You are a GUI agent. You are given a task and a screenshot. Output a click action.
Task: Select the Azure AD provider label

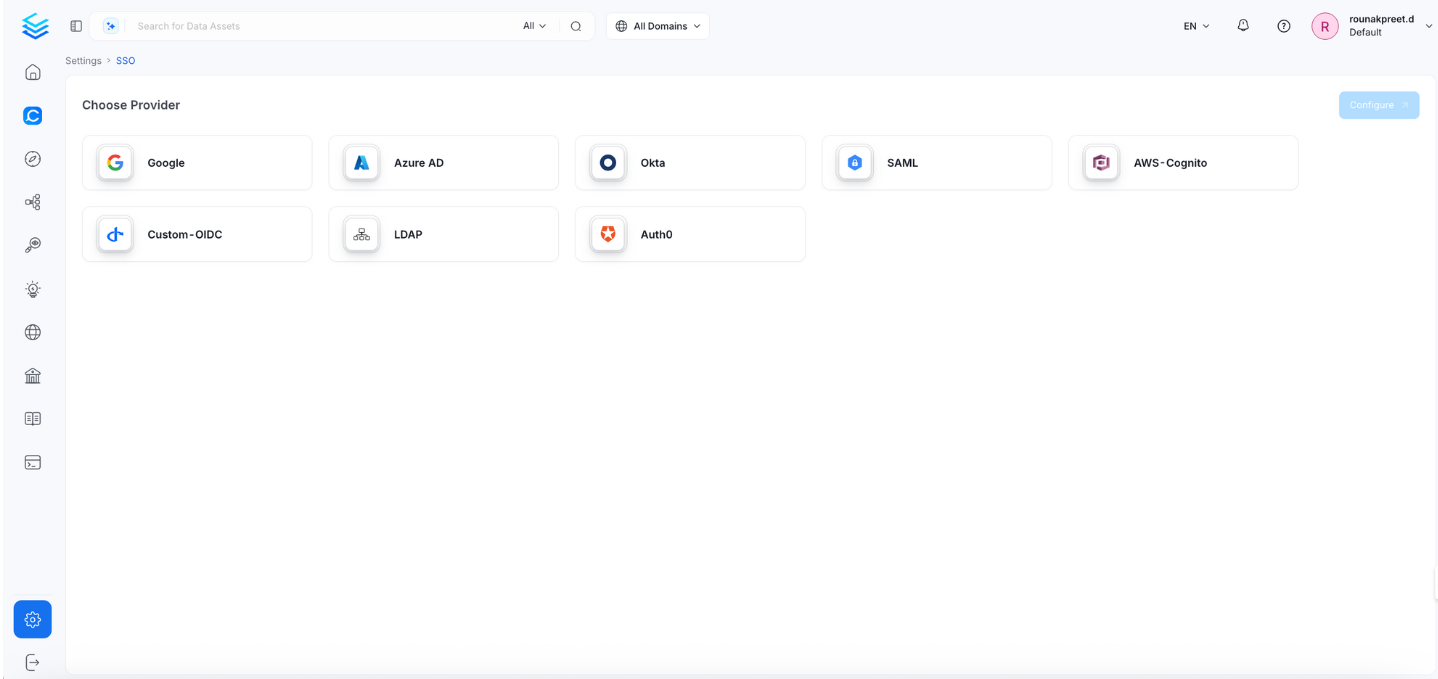pos(419,163)
